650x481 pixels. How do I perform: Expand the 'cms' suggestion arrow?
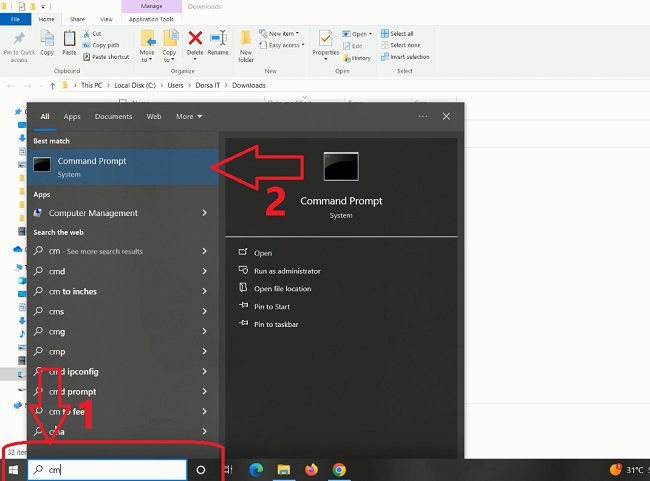tap(204, 311)
